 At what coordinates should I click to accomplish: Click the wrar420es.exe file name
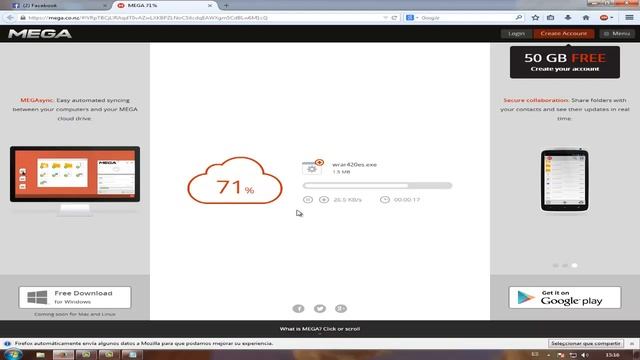pyautogui.click(x=354, y=164)
